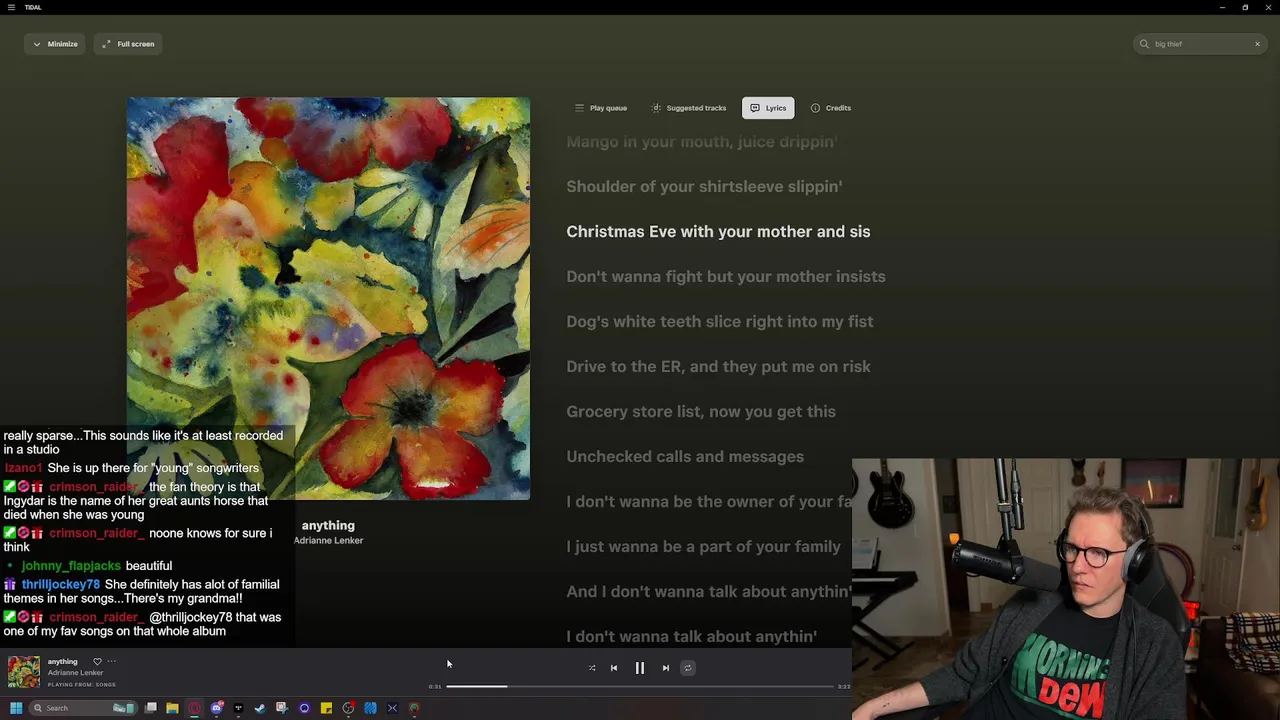
Task: Open Discord from the taskbar
Action: (216, 708)
